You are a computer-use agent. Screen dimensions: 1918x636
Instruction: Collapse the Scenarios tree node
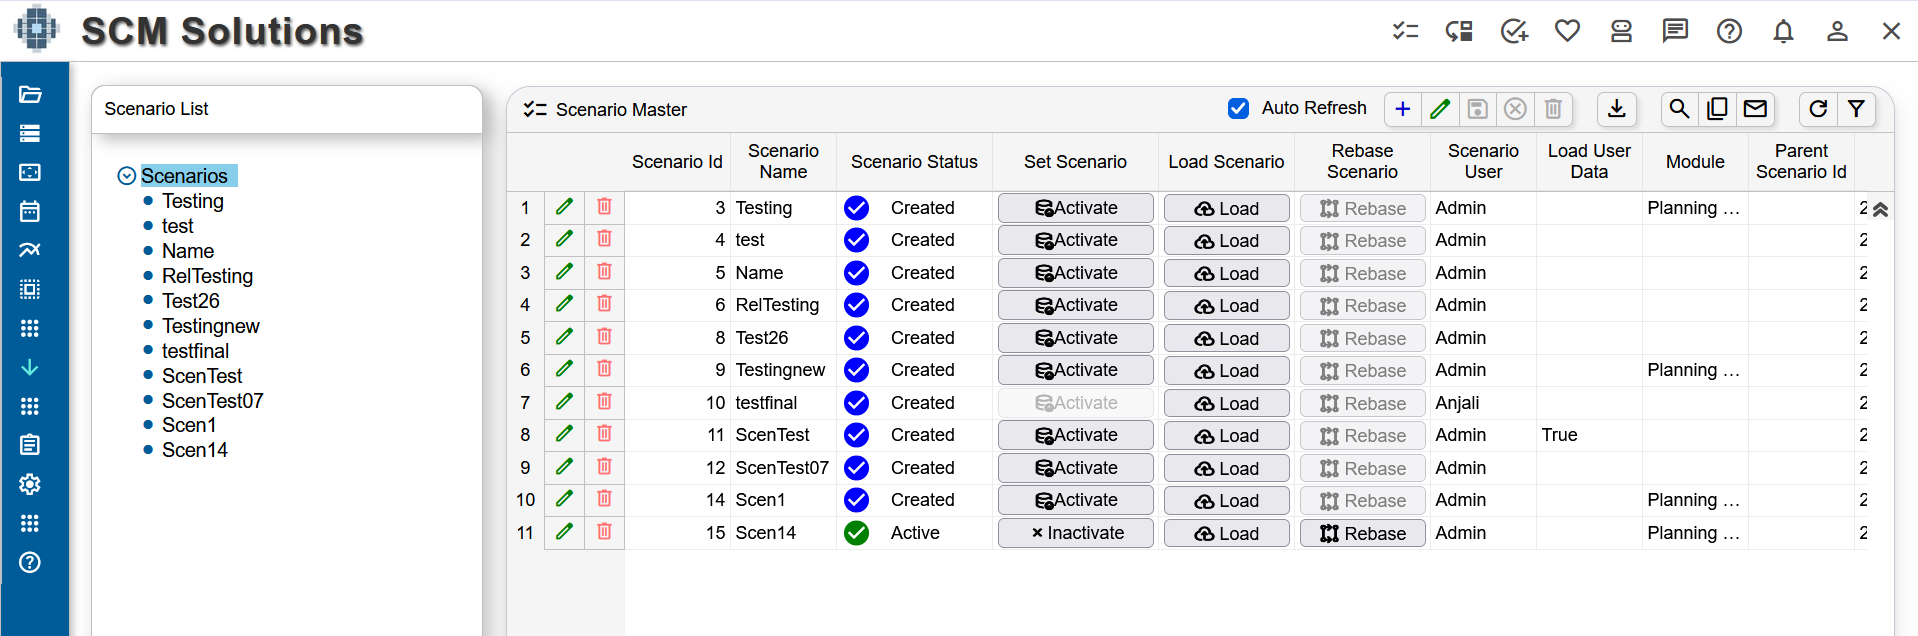pyautogui.click(x=127, y=176)
